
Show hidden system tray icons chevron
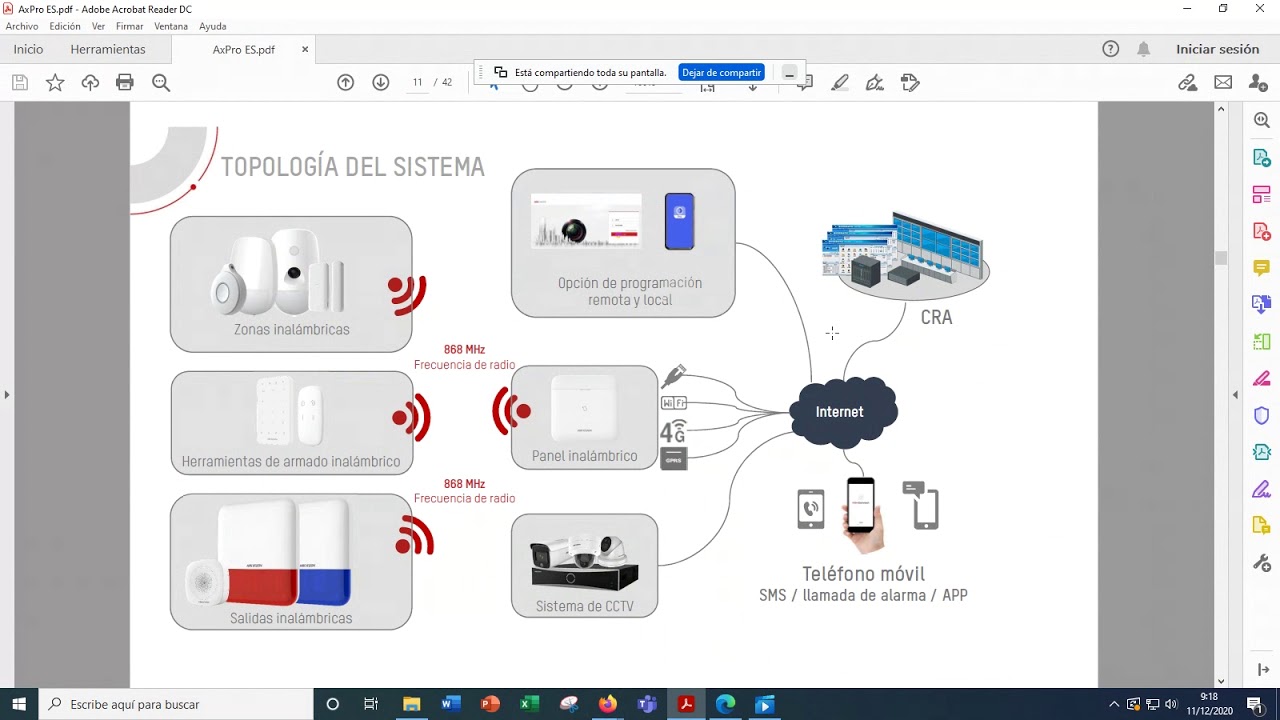click(1114, 704)
